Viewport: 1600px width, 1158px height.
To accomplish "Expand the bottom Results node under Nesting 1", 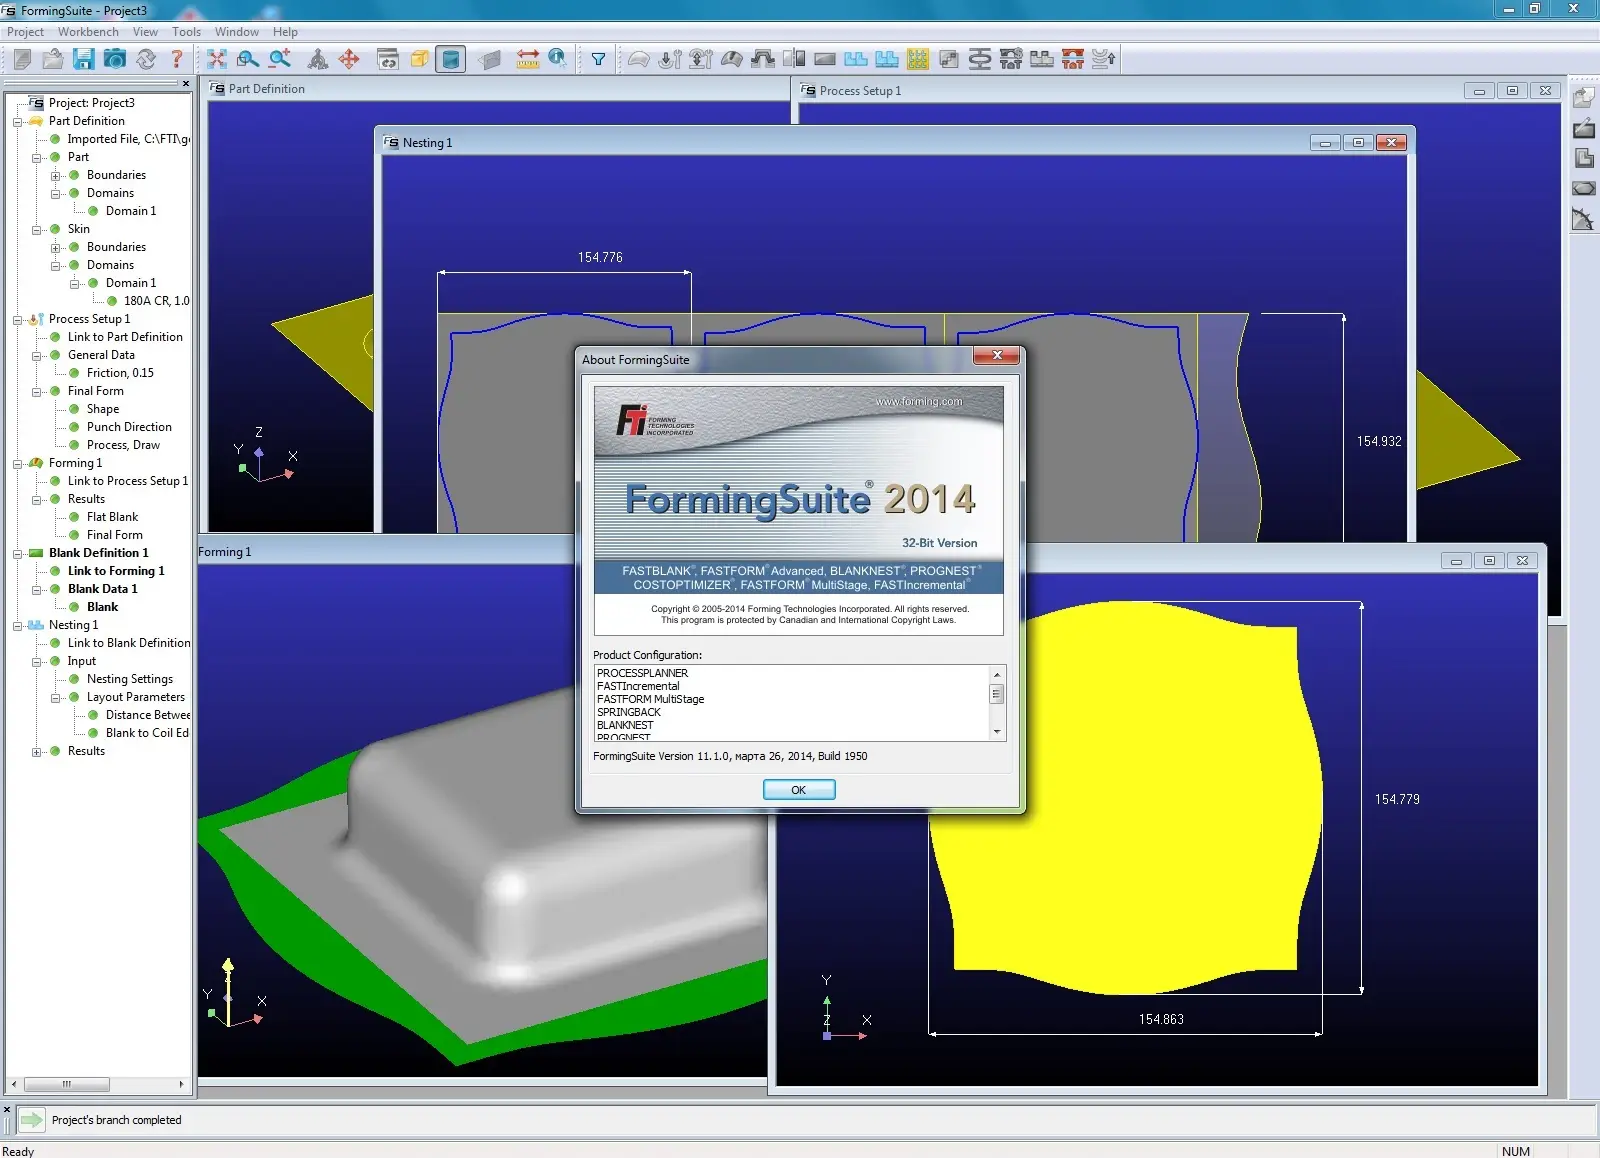I will (37, 751).
